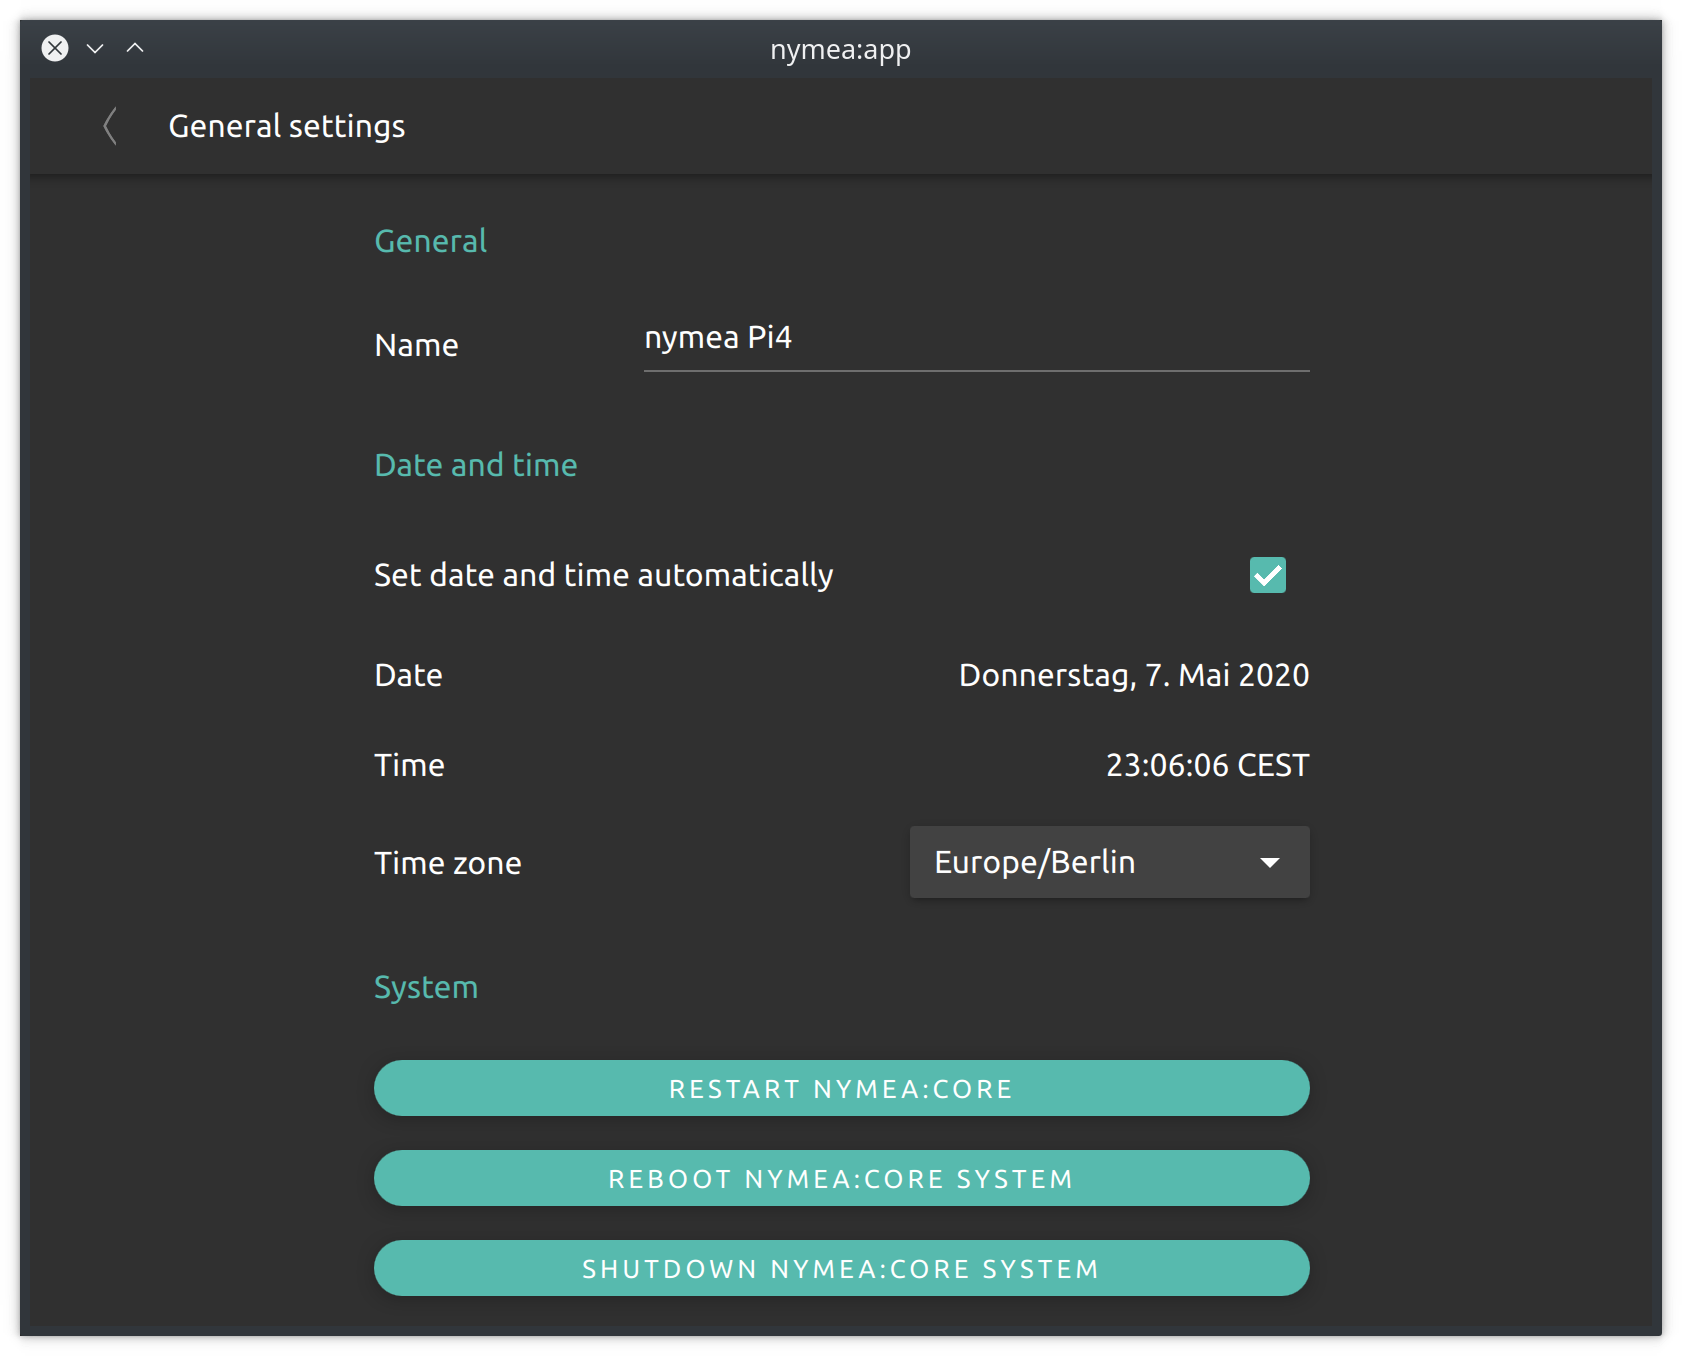
Task: Click Reboot nymea:core system button
Action: [x=841, y=1178]
